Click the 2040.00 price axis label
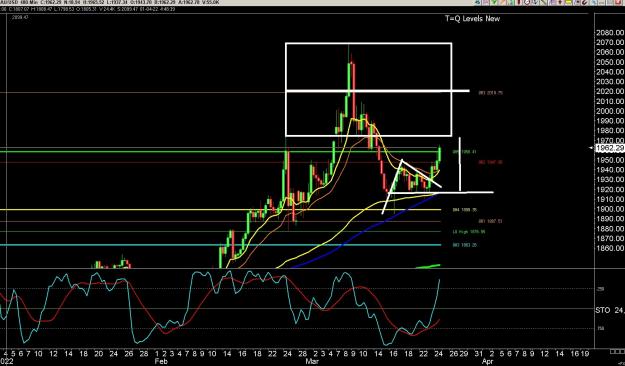This screenshot has width=625, height=366. [610, 72]
